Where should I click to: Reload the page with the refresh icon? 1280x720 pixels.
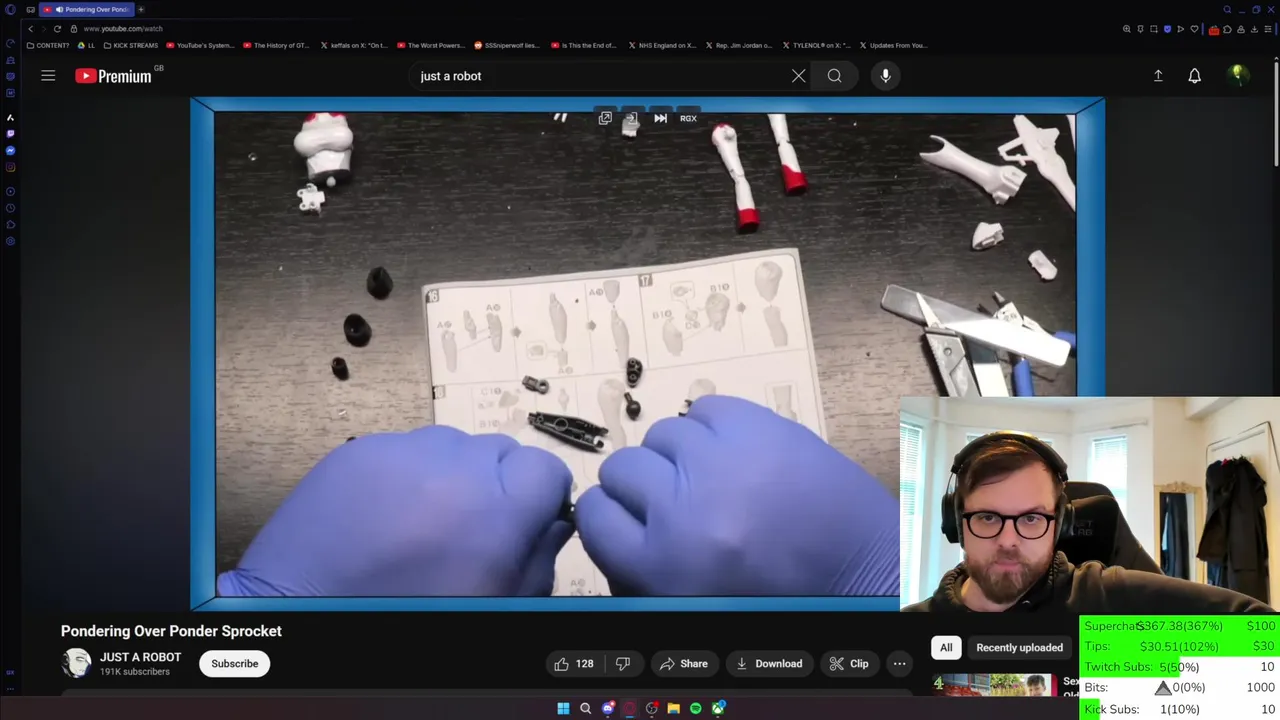(x=57, y=29)
